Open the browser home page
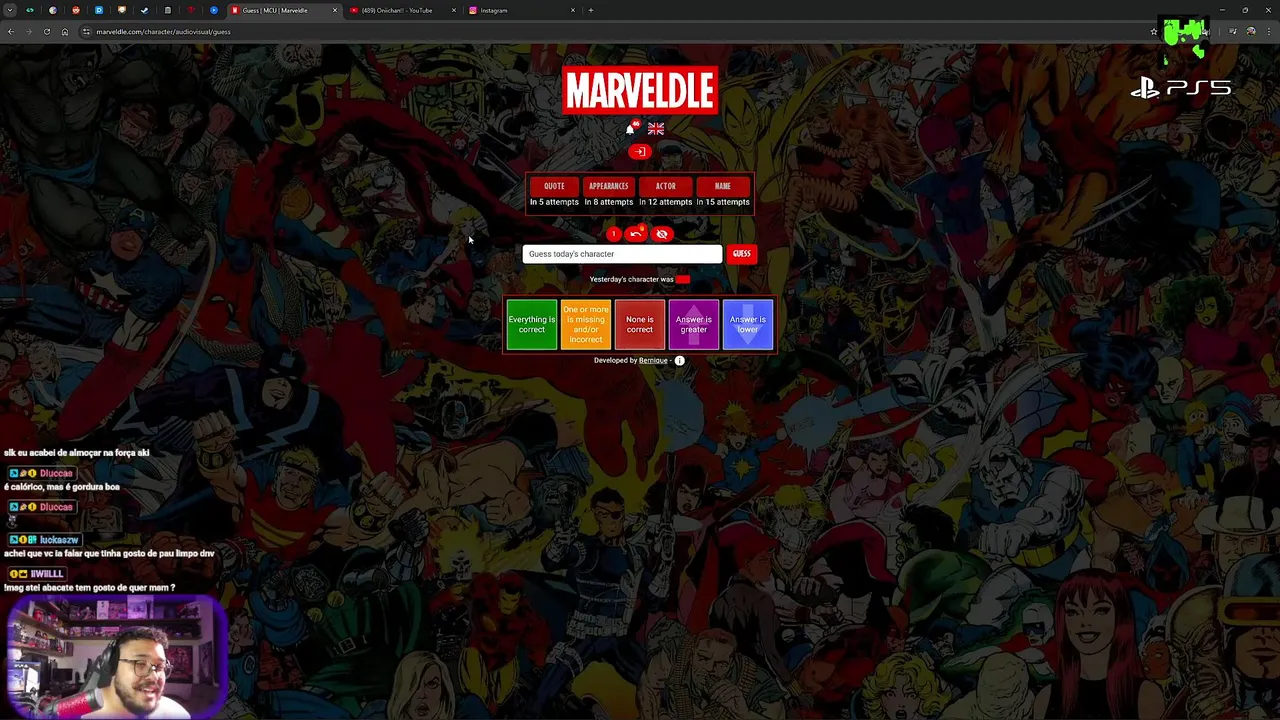This screenshot has height=720, width=1280. [65, 32]
